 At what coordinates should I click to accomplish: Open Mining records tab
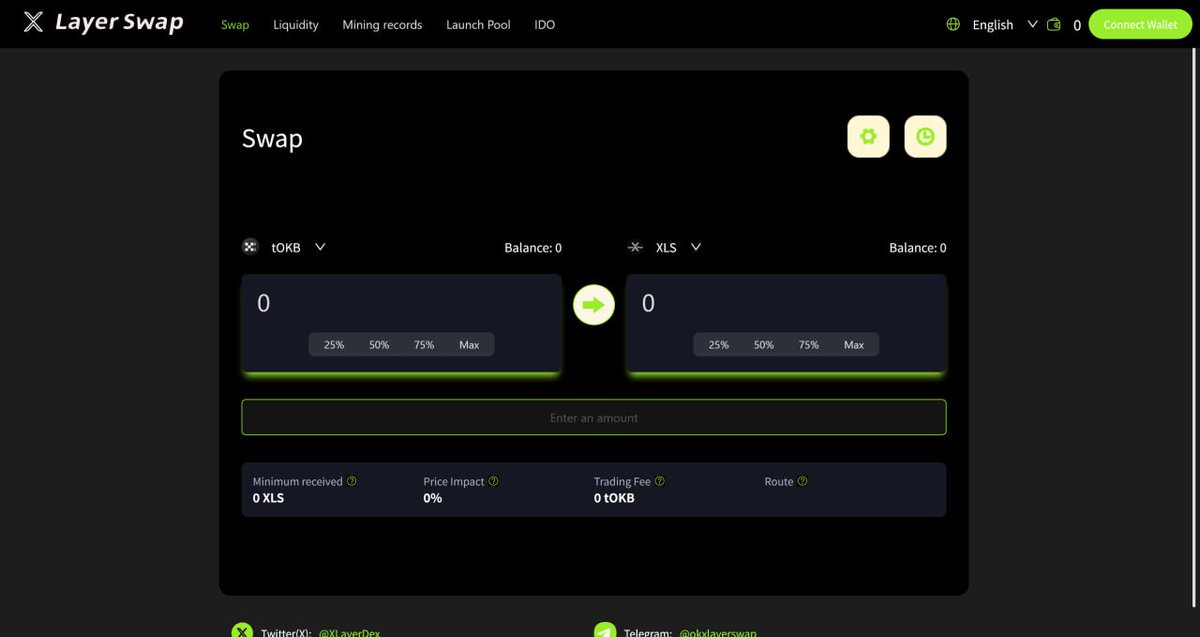click(x=382, y=24)
